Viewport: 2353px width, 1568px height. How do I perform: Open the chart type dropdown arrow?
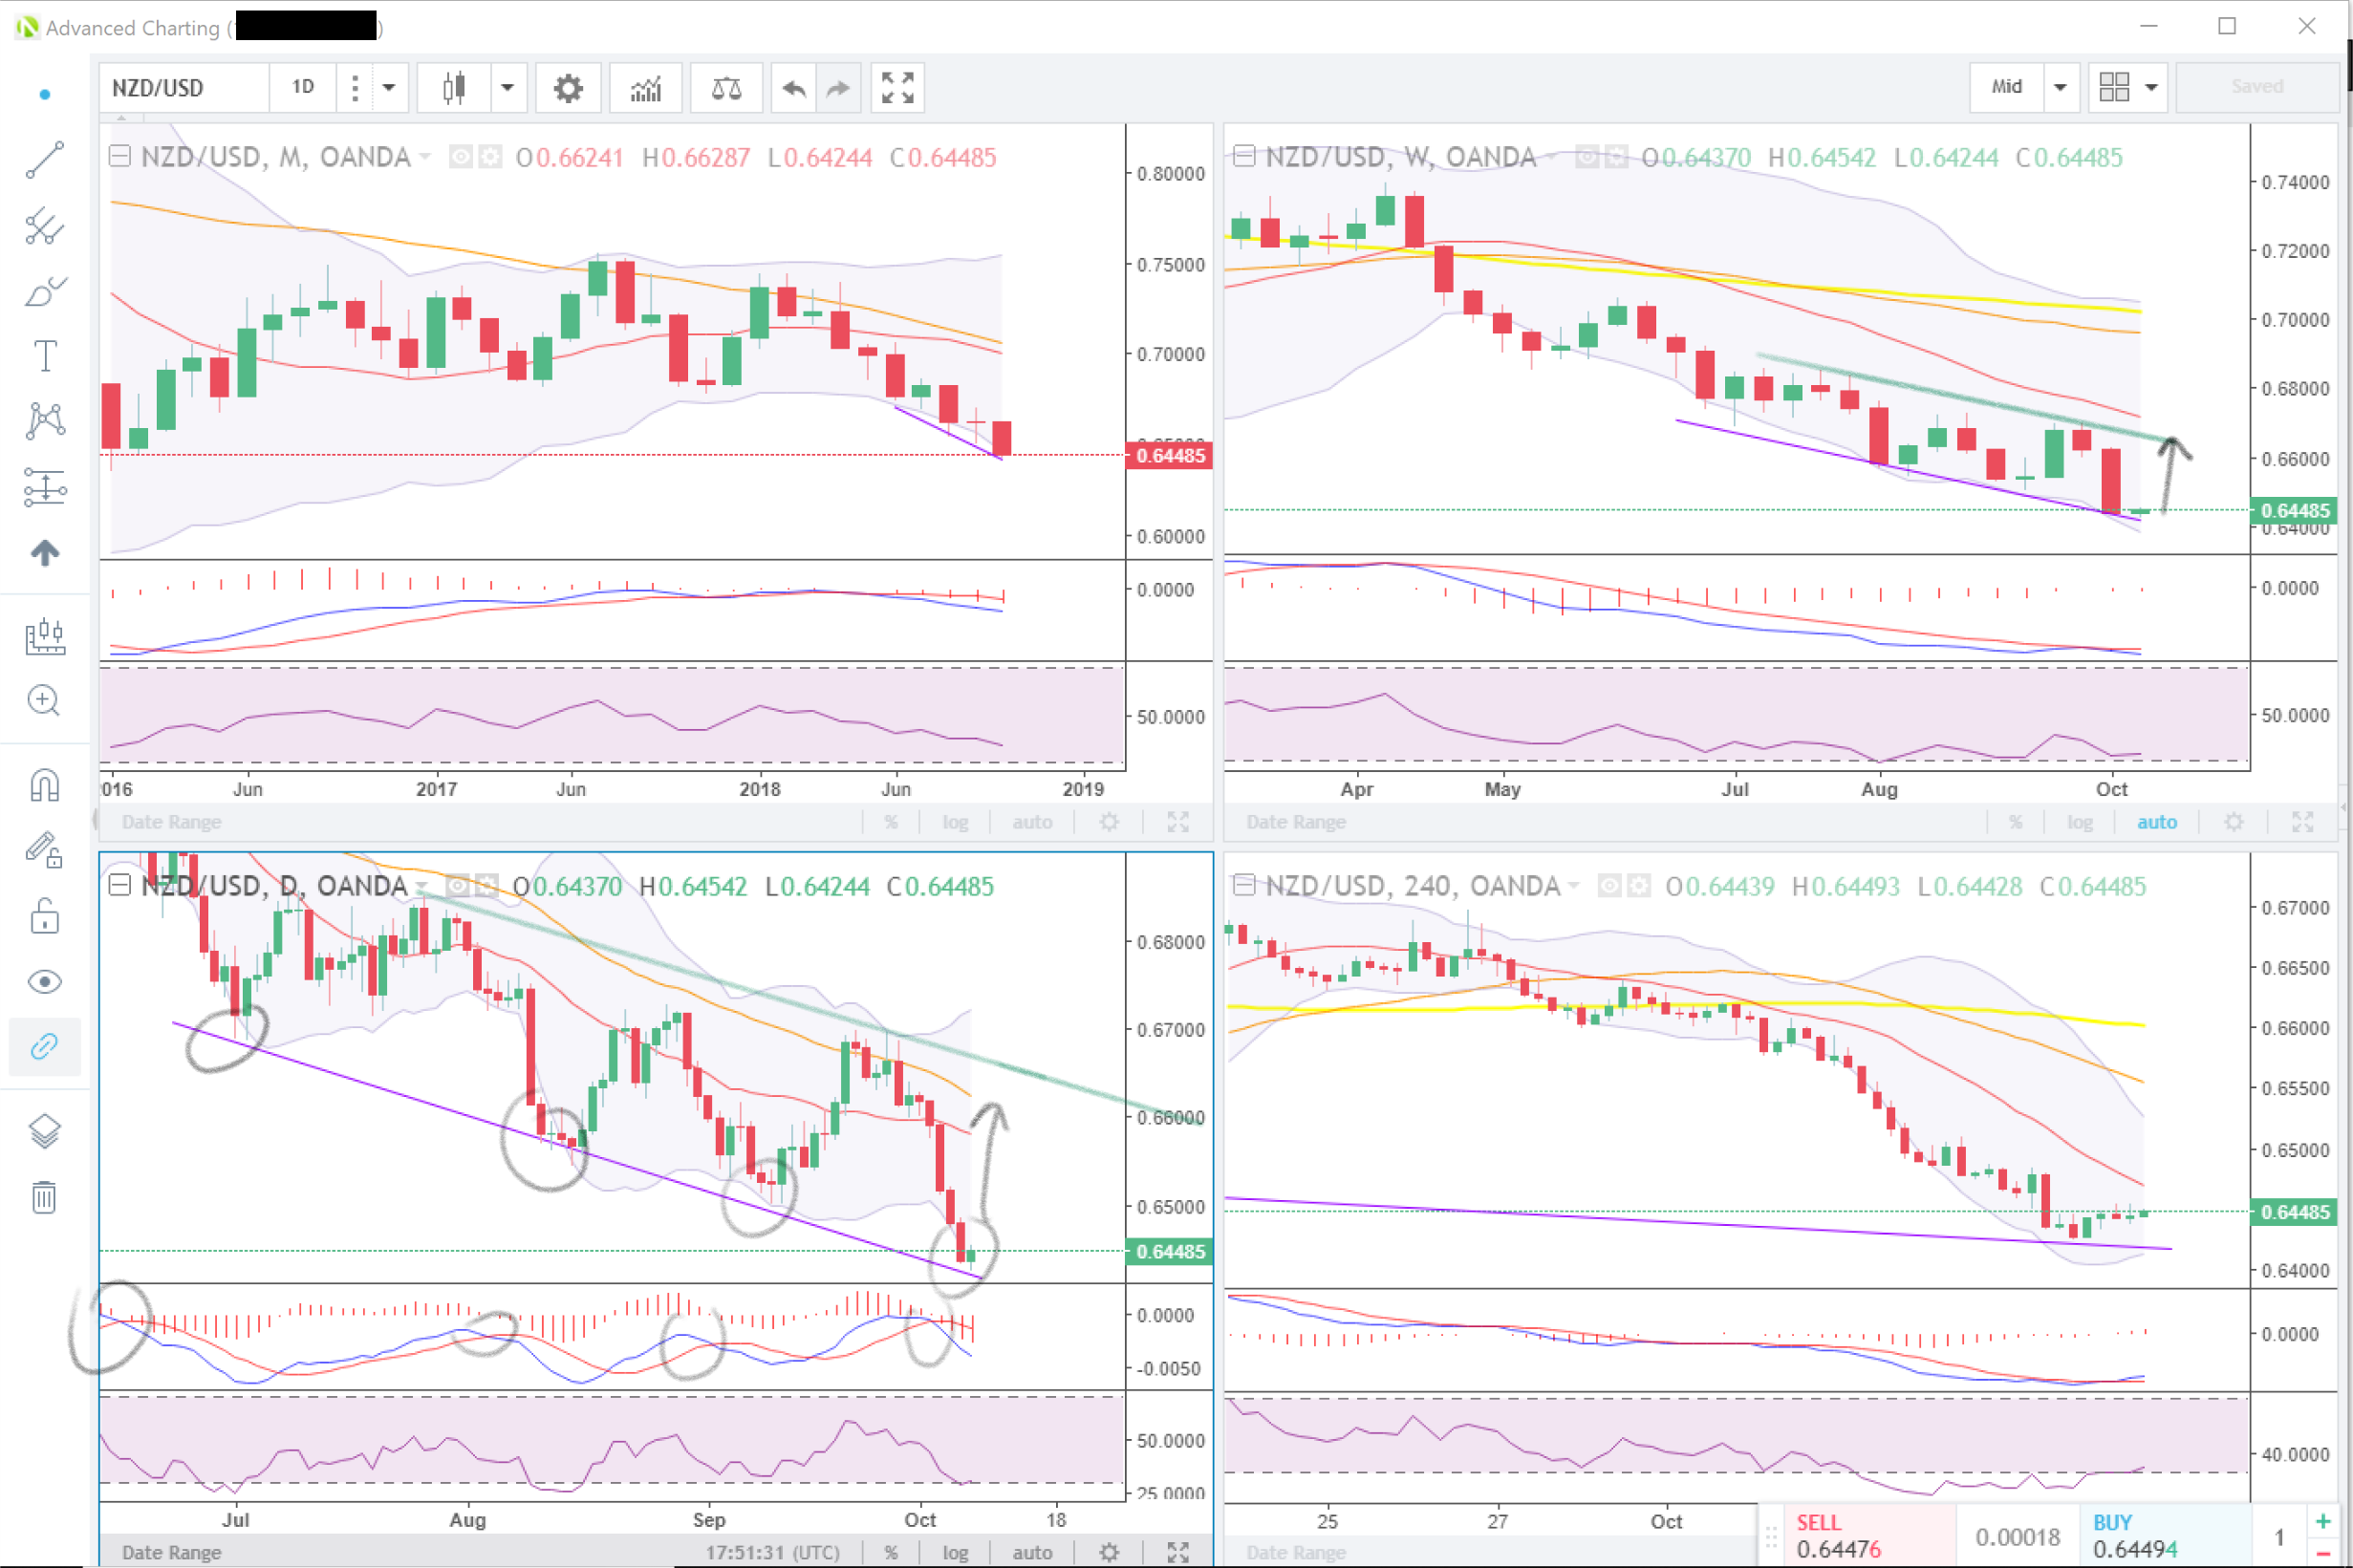pyautogui.click(x=507, y=88)
